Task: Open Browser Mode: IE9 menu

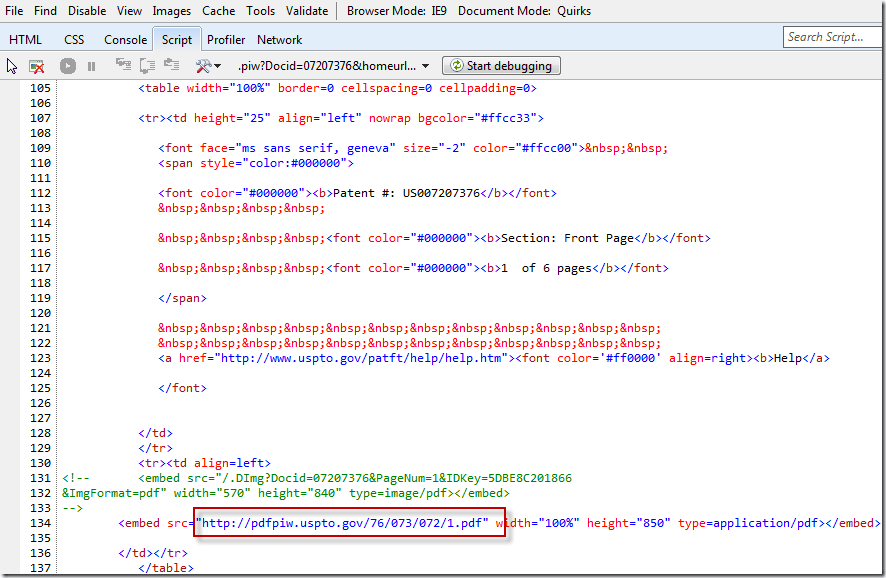Action: 397,11
